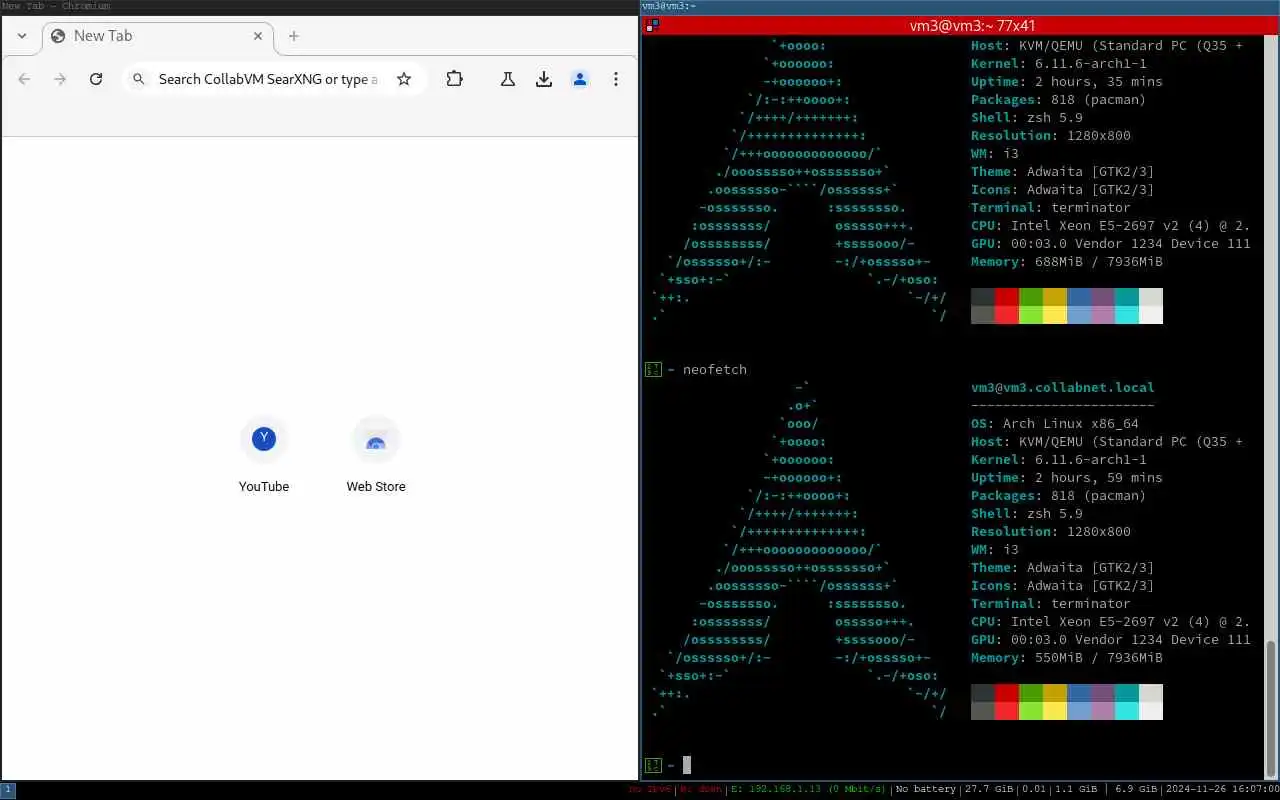The width and height of the screenshot is (1280, 800).
Task: Click the Memory: 688MiB / 7936MiB line
Action: point(1066,262)
